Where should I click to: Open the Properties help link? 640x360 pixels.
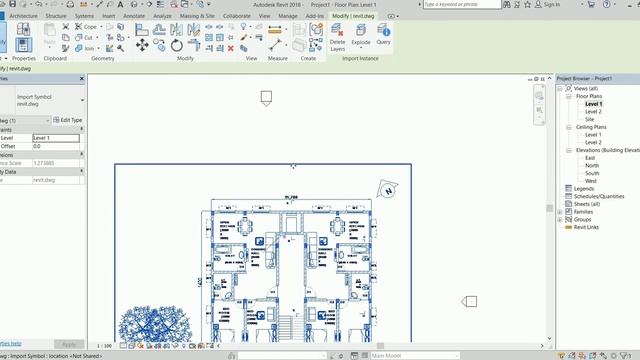point(11,344)
